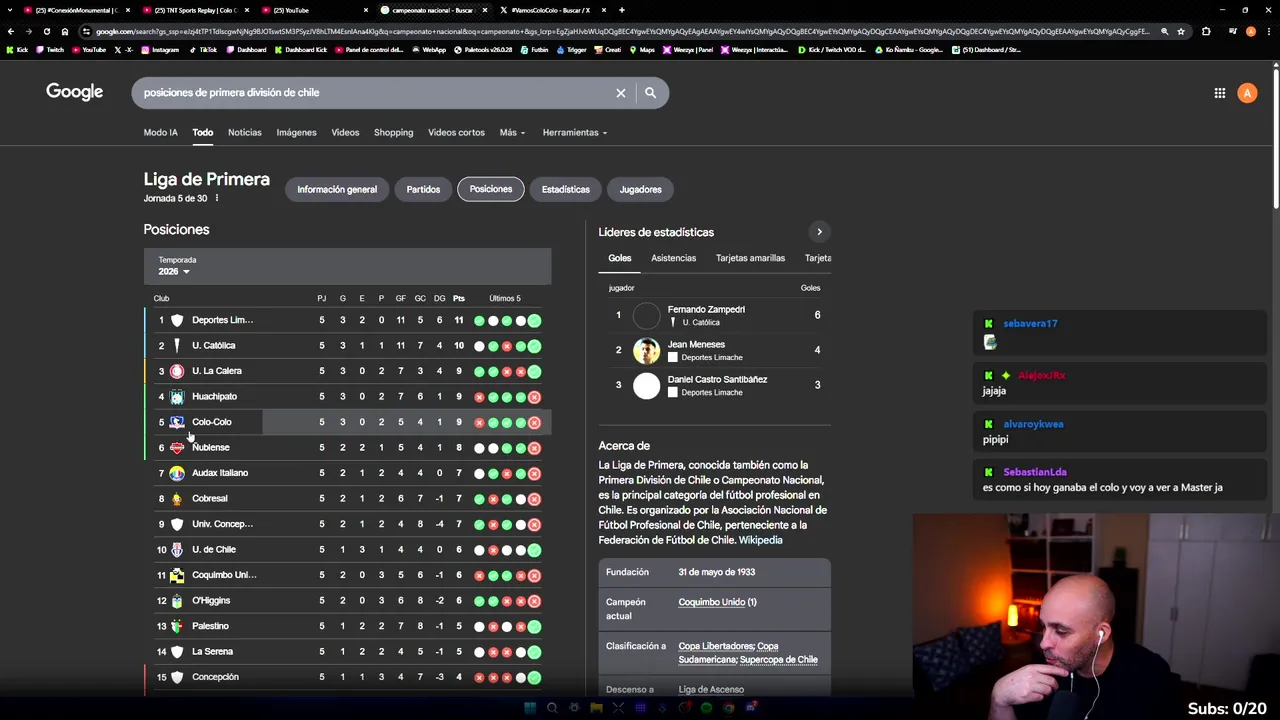Switch to the TNT Sports Replay browser tab

point(195,10)
